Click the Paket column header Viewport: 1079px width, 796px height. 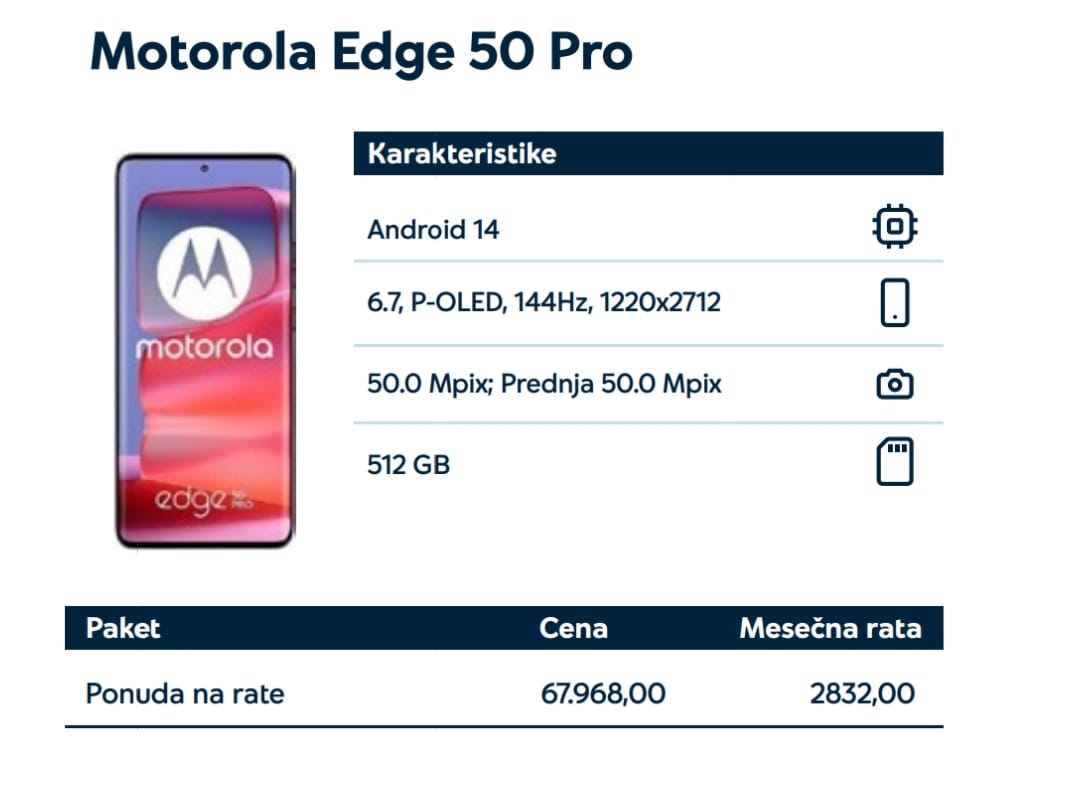(x=123, y=628)
